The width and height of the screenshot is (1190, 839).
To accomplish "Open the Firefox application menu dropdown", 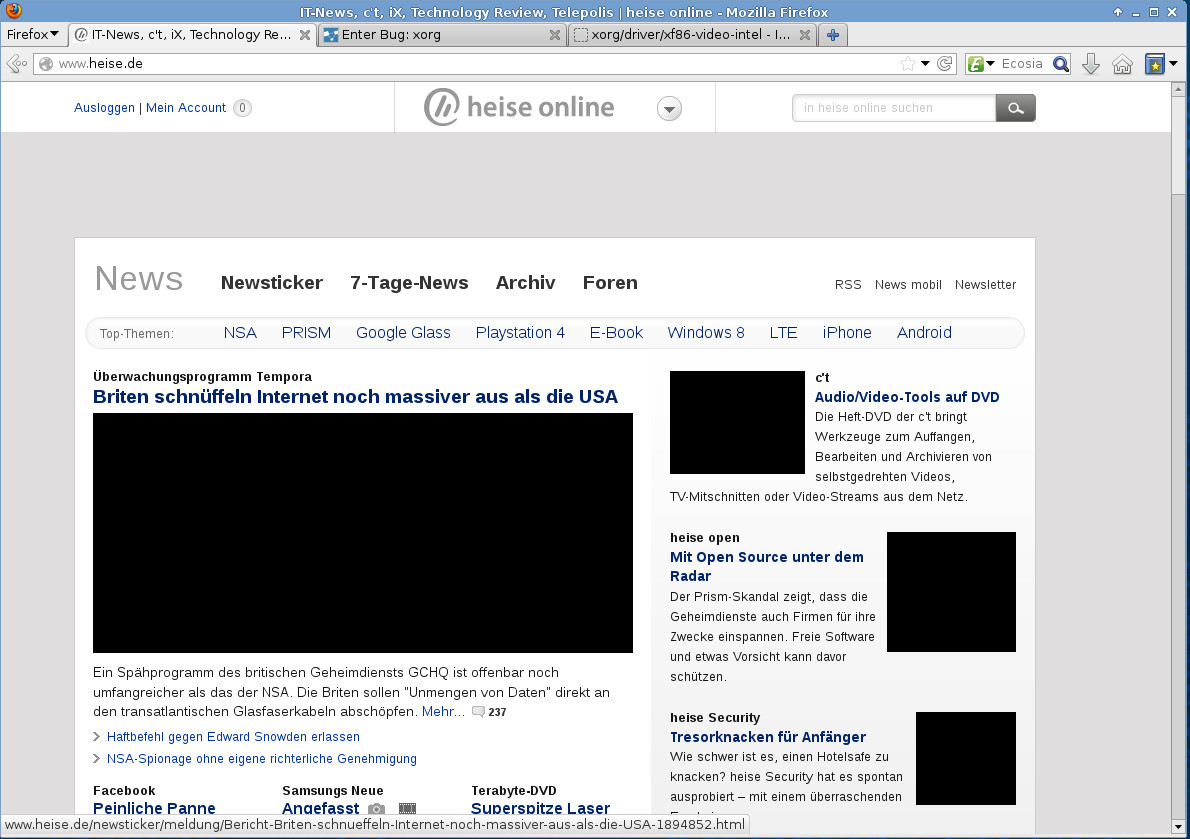I will point(31,35).
